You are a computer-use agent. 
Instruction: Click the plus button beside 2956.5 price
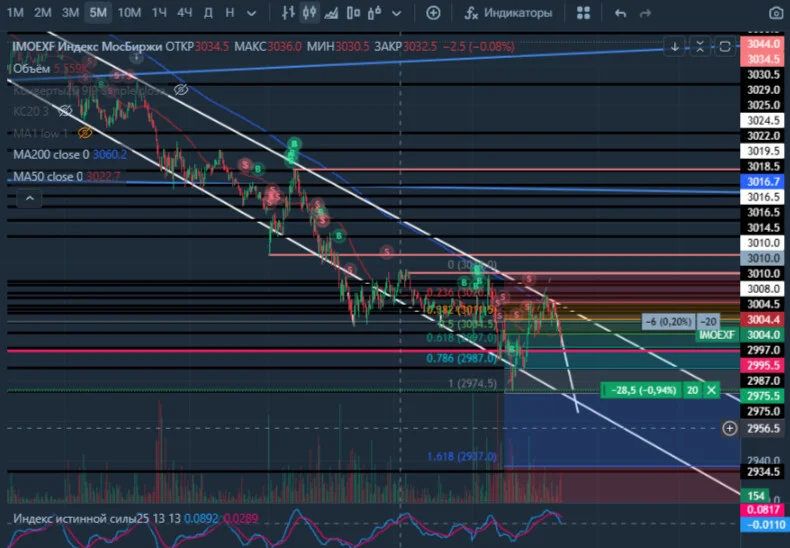730,428
